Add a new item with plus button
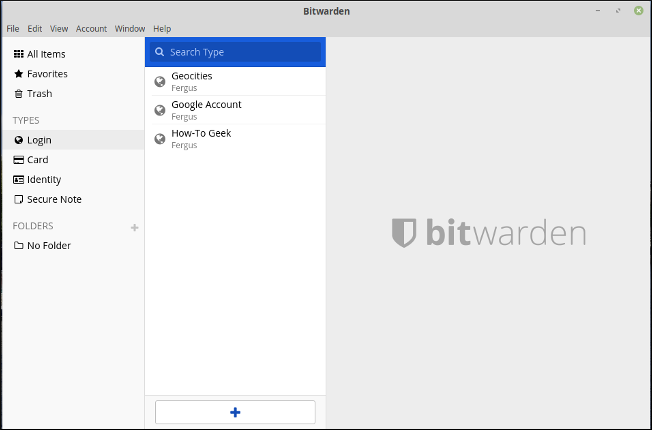652x430 pixels. (235, 412)
